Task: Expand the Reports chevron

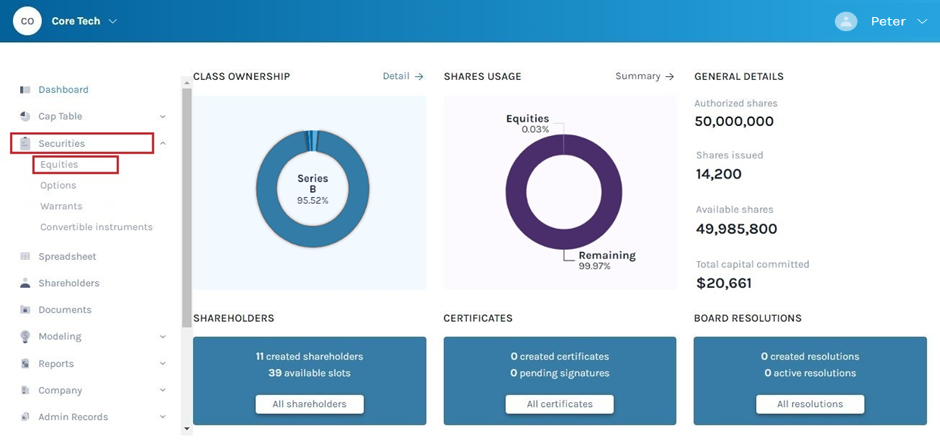Action: click(x=163, y=364)
